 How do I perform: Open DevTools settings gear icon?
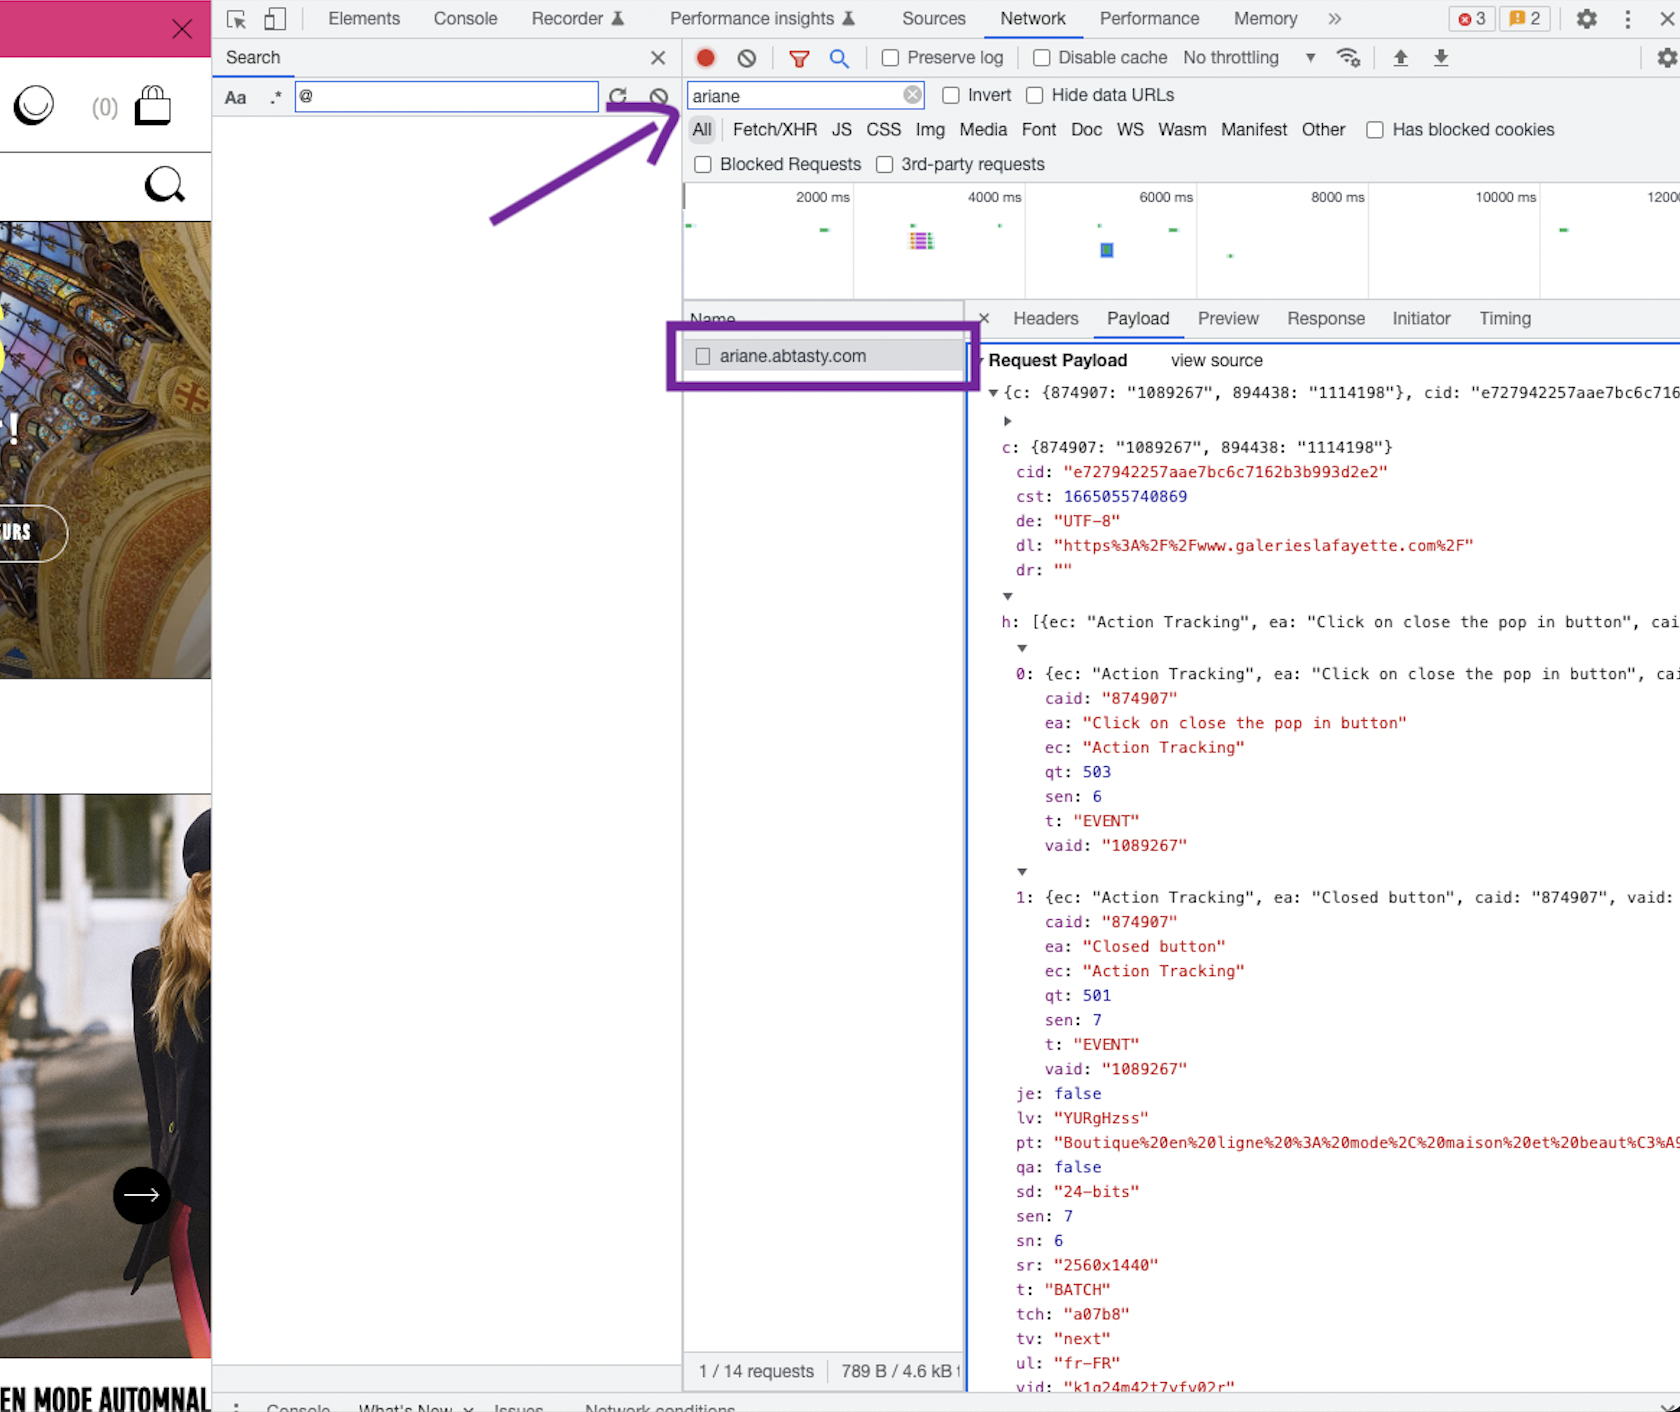coord(1586,18)
